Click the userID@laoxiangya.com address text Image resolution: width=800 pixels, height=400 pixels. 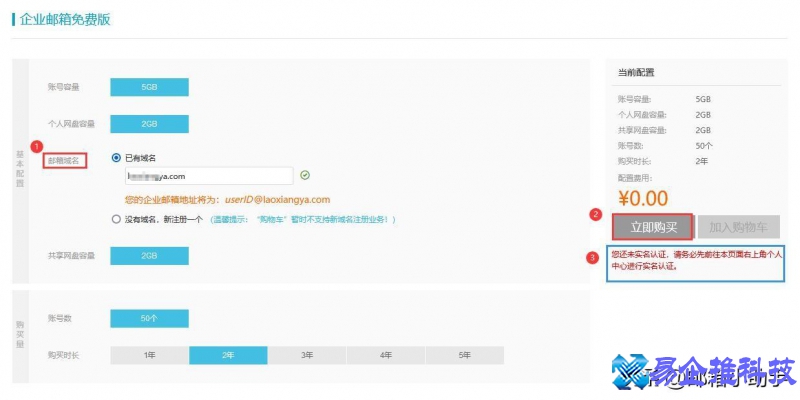coord(278,199)
